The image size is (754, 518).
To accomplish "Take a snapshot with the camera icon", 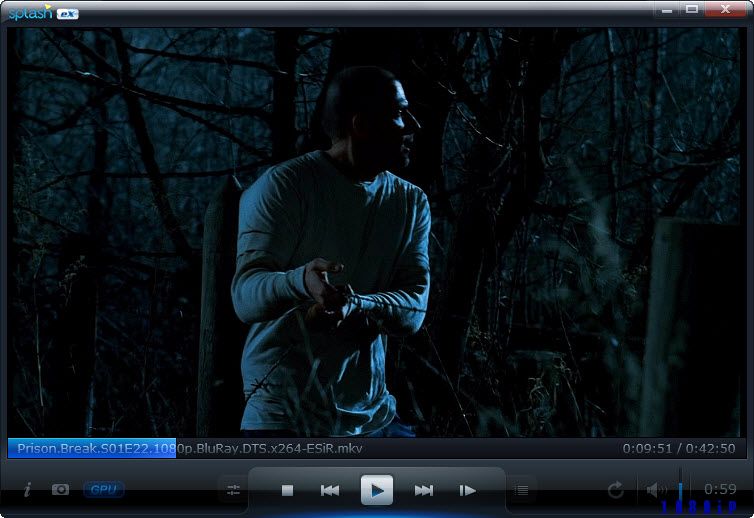I will [x=61, y=490].
